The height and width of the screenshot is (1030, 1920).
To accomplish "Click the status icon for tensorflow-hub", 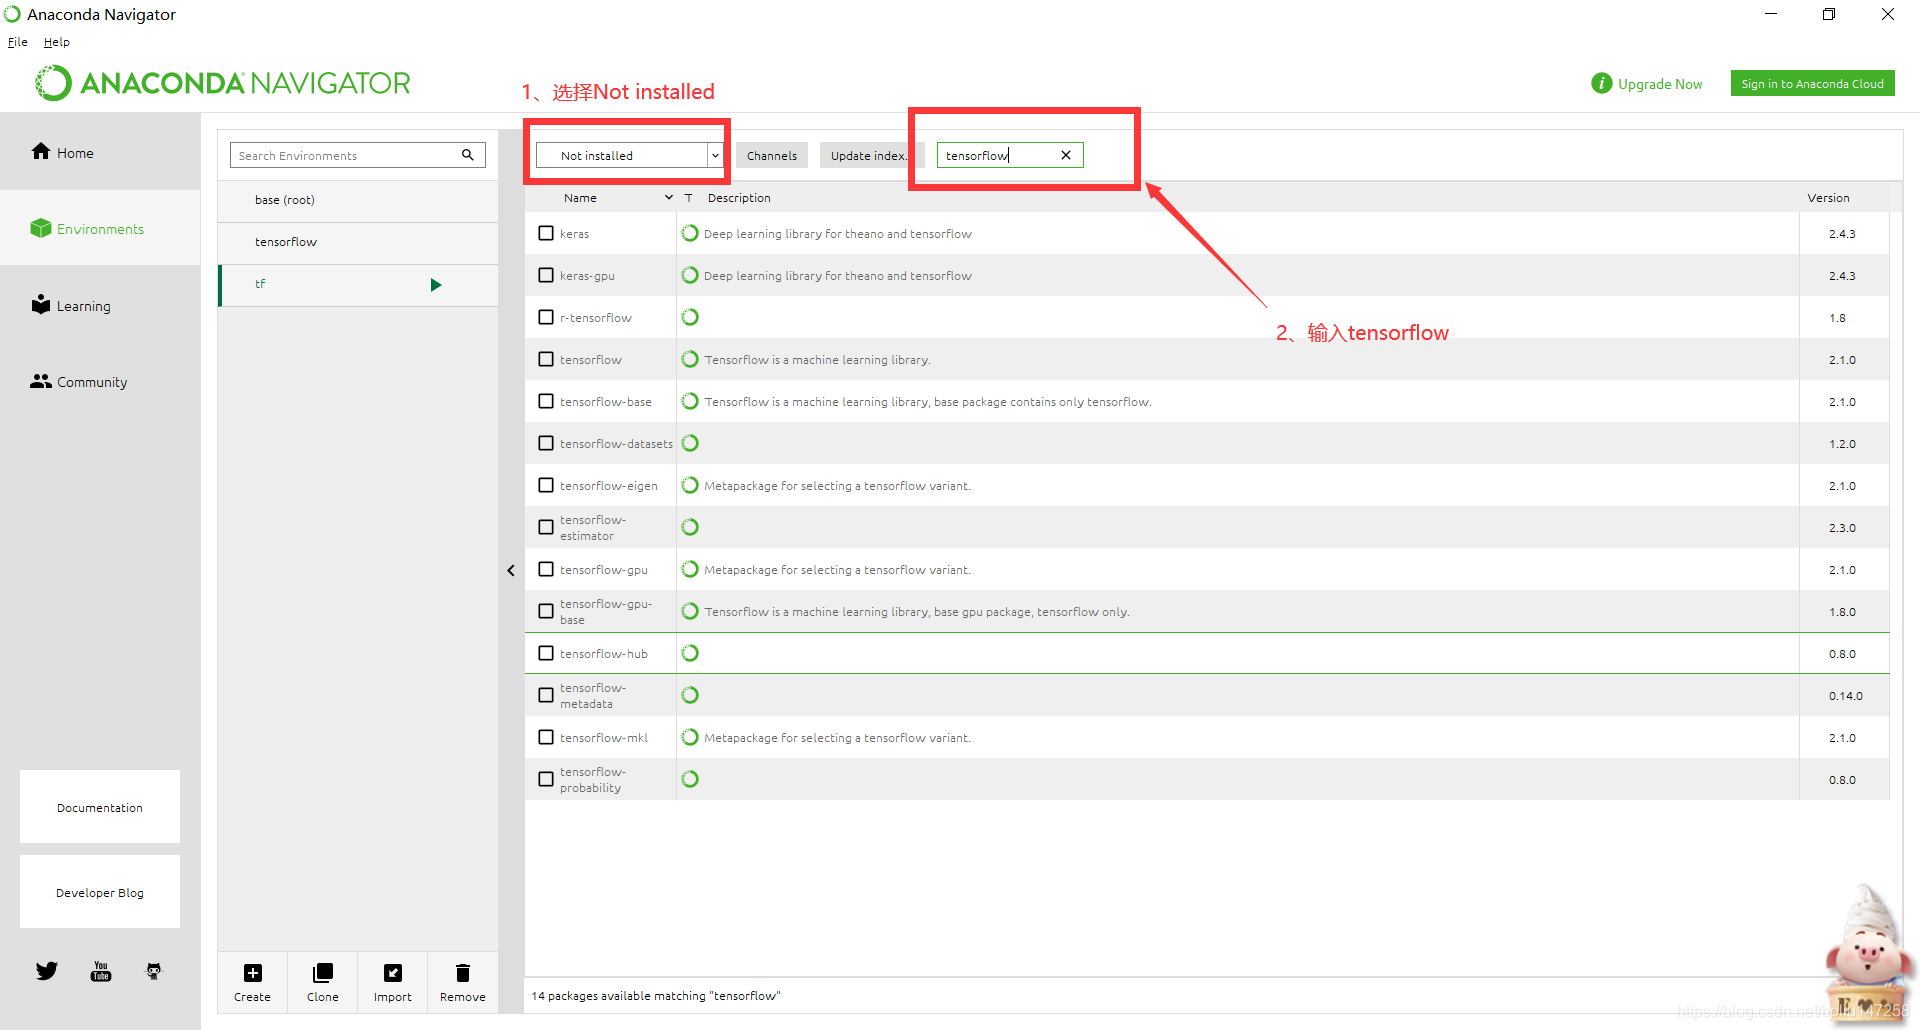I will coord(690,653).
